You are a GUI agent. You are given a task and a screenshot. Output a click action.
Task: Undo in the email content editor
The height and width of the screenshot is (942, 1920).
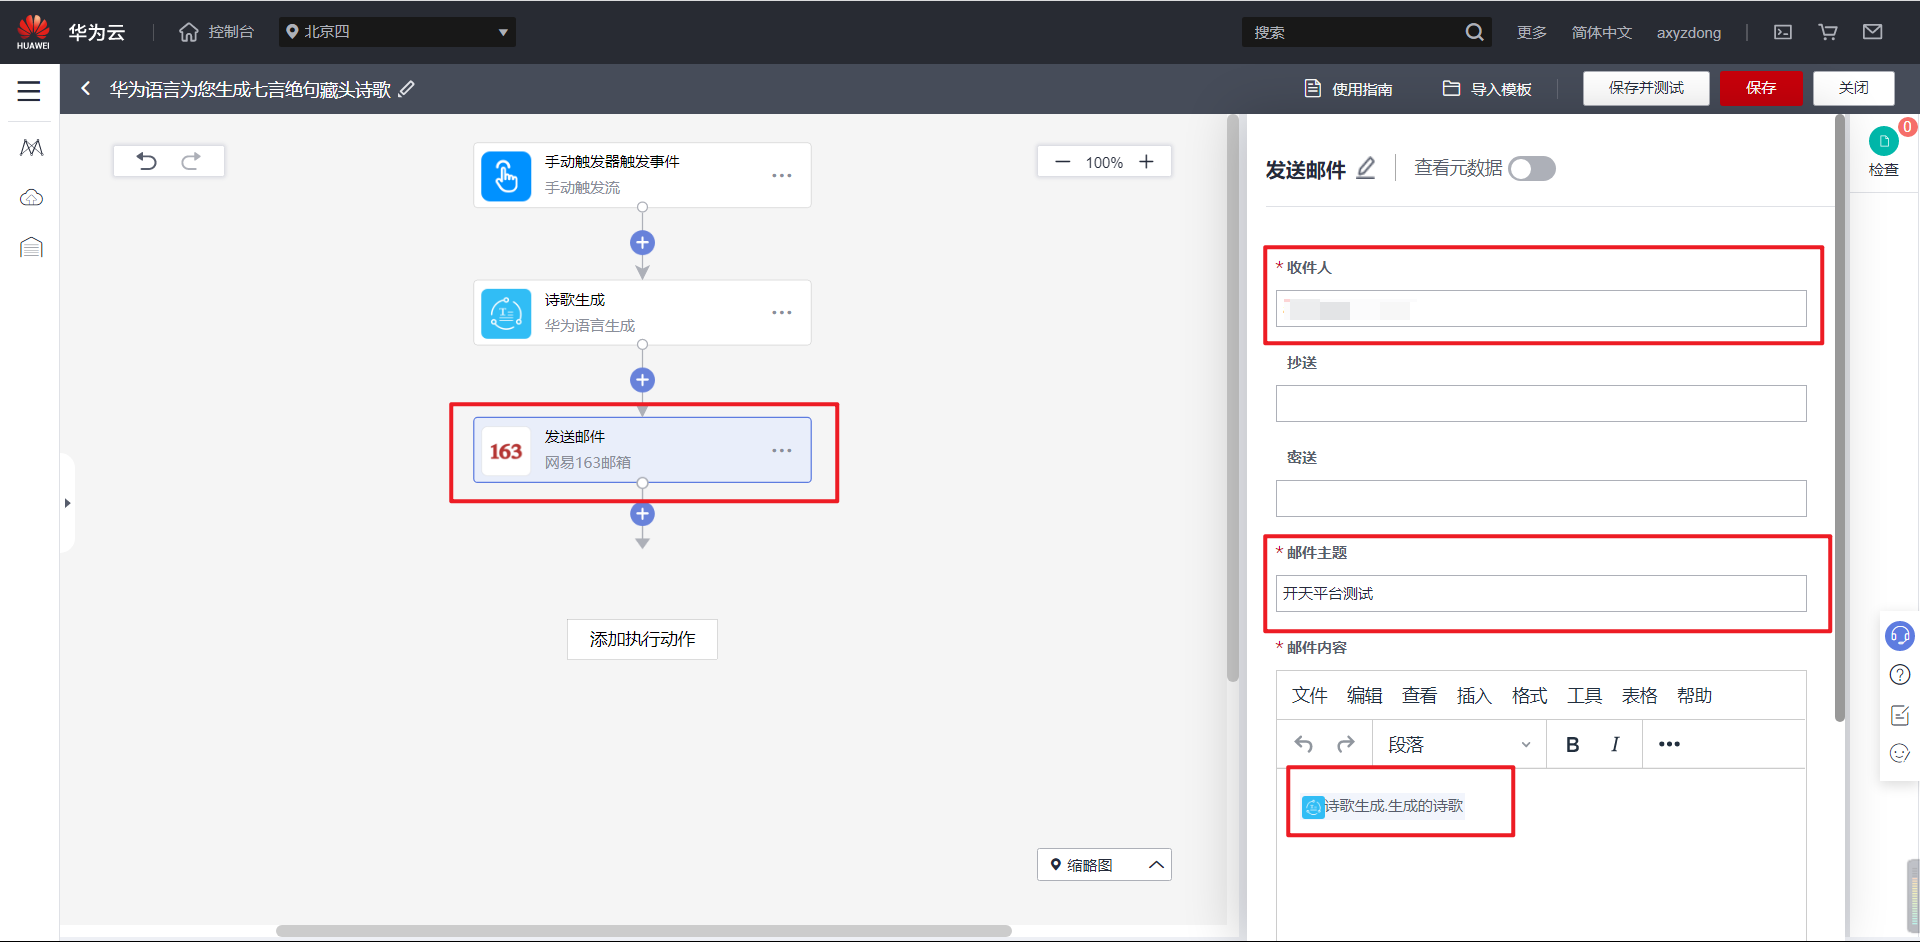point(1303,744)
